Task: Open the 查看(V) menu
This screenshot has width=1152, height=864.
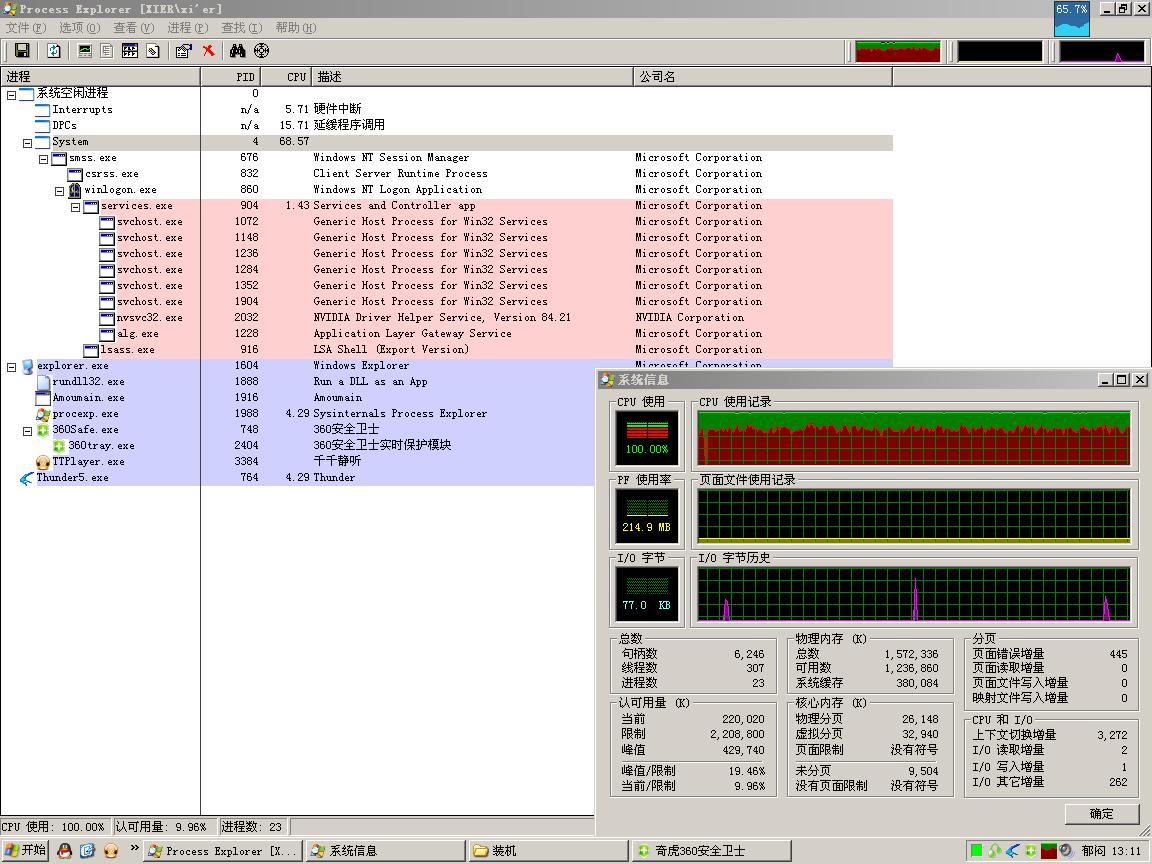Action: coord(133,28)
